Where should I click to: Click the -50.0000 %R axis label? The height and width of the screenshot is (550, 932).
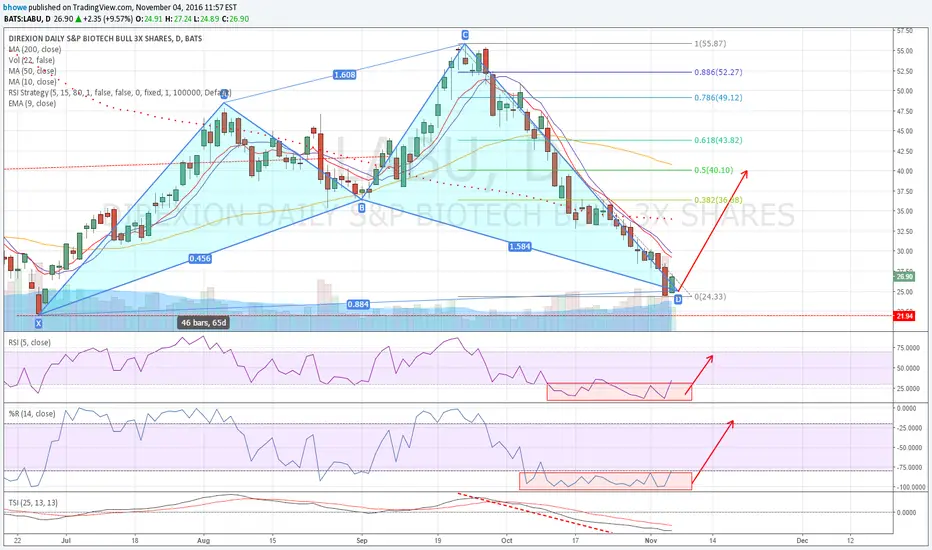coord(910,448)
